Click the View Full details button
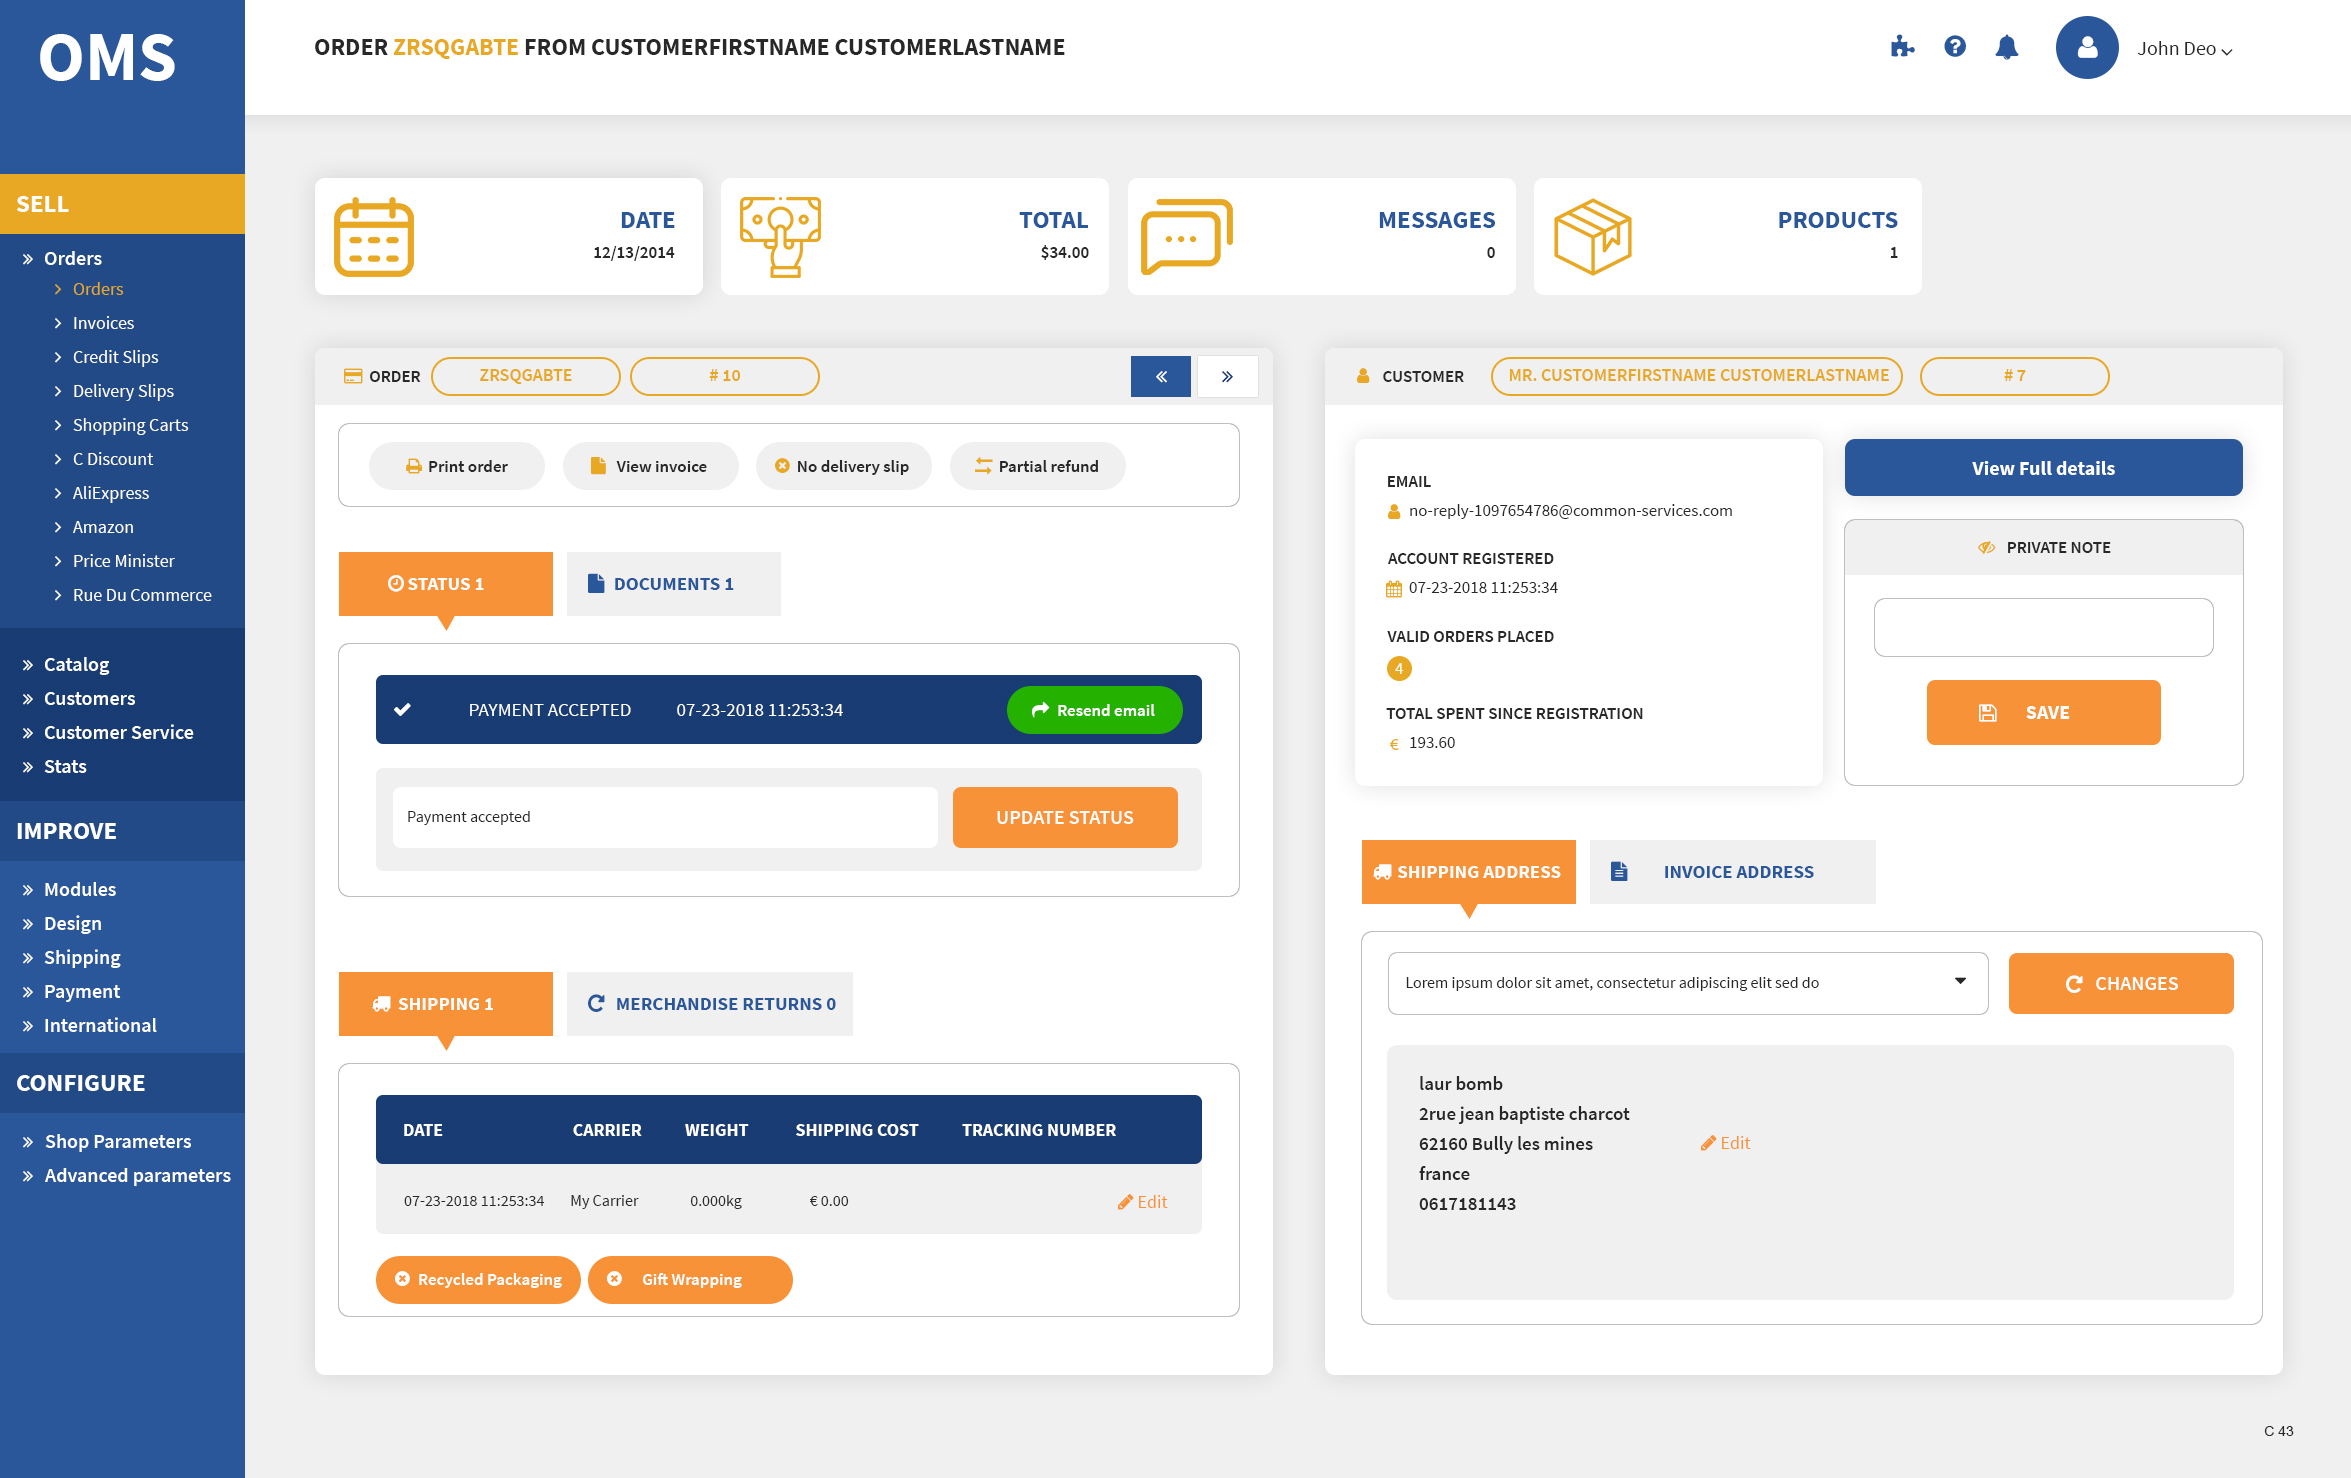This screenshot has height=1478, width=2351. [2043, 468]
